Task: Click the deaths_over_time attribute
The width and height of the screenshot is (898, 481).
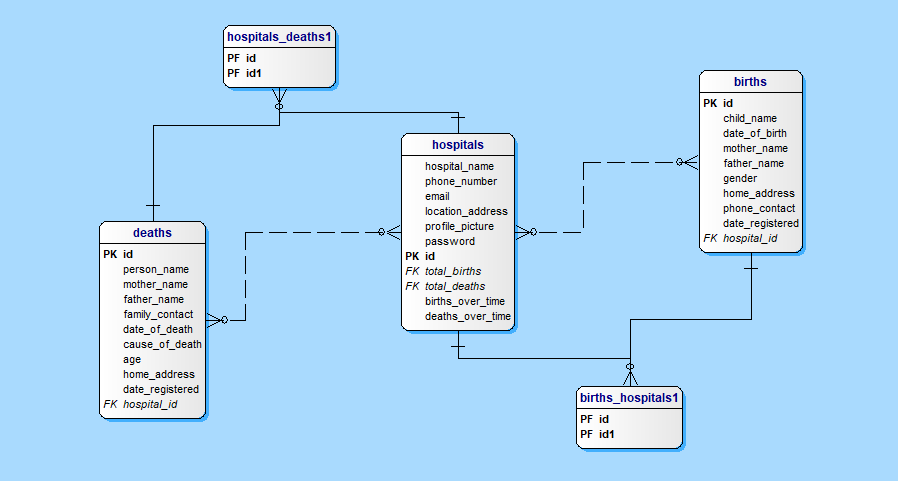Action: [x=467, y=316]
